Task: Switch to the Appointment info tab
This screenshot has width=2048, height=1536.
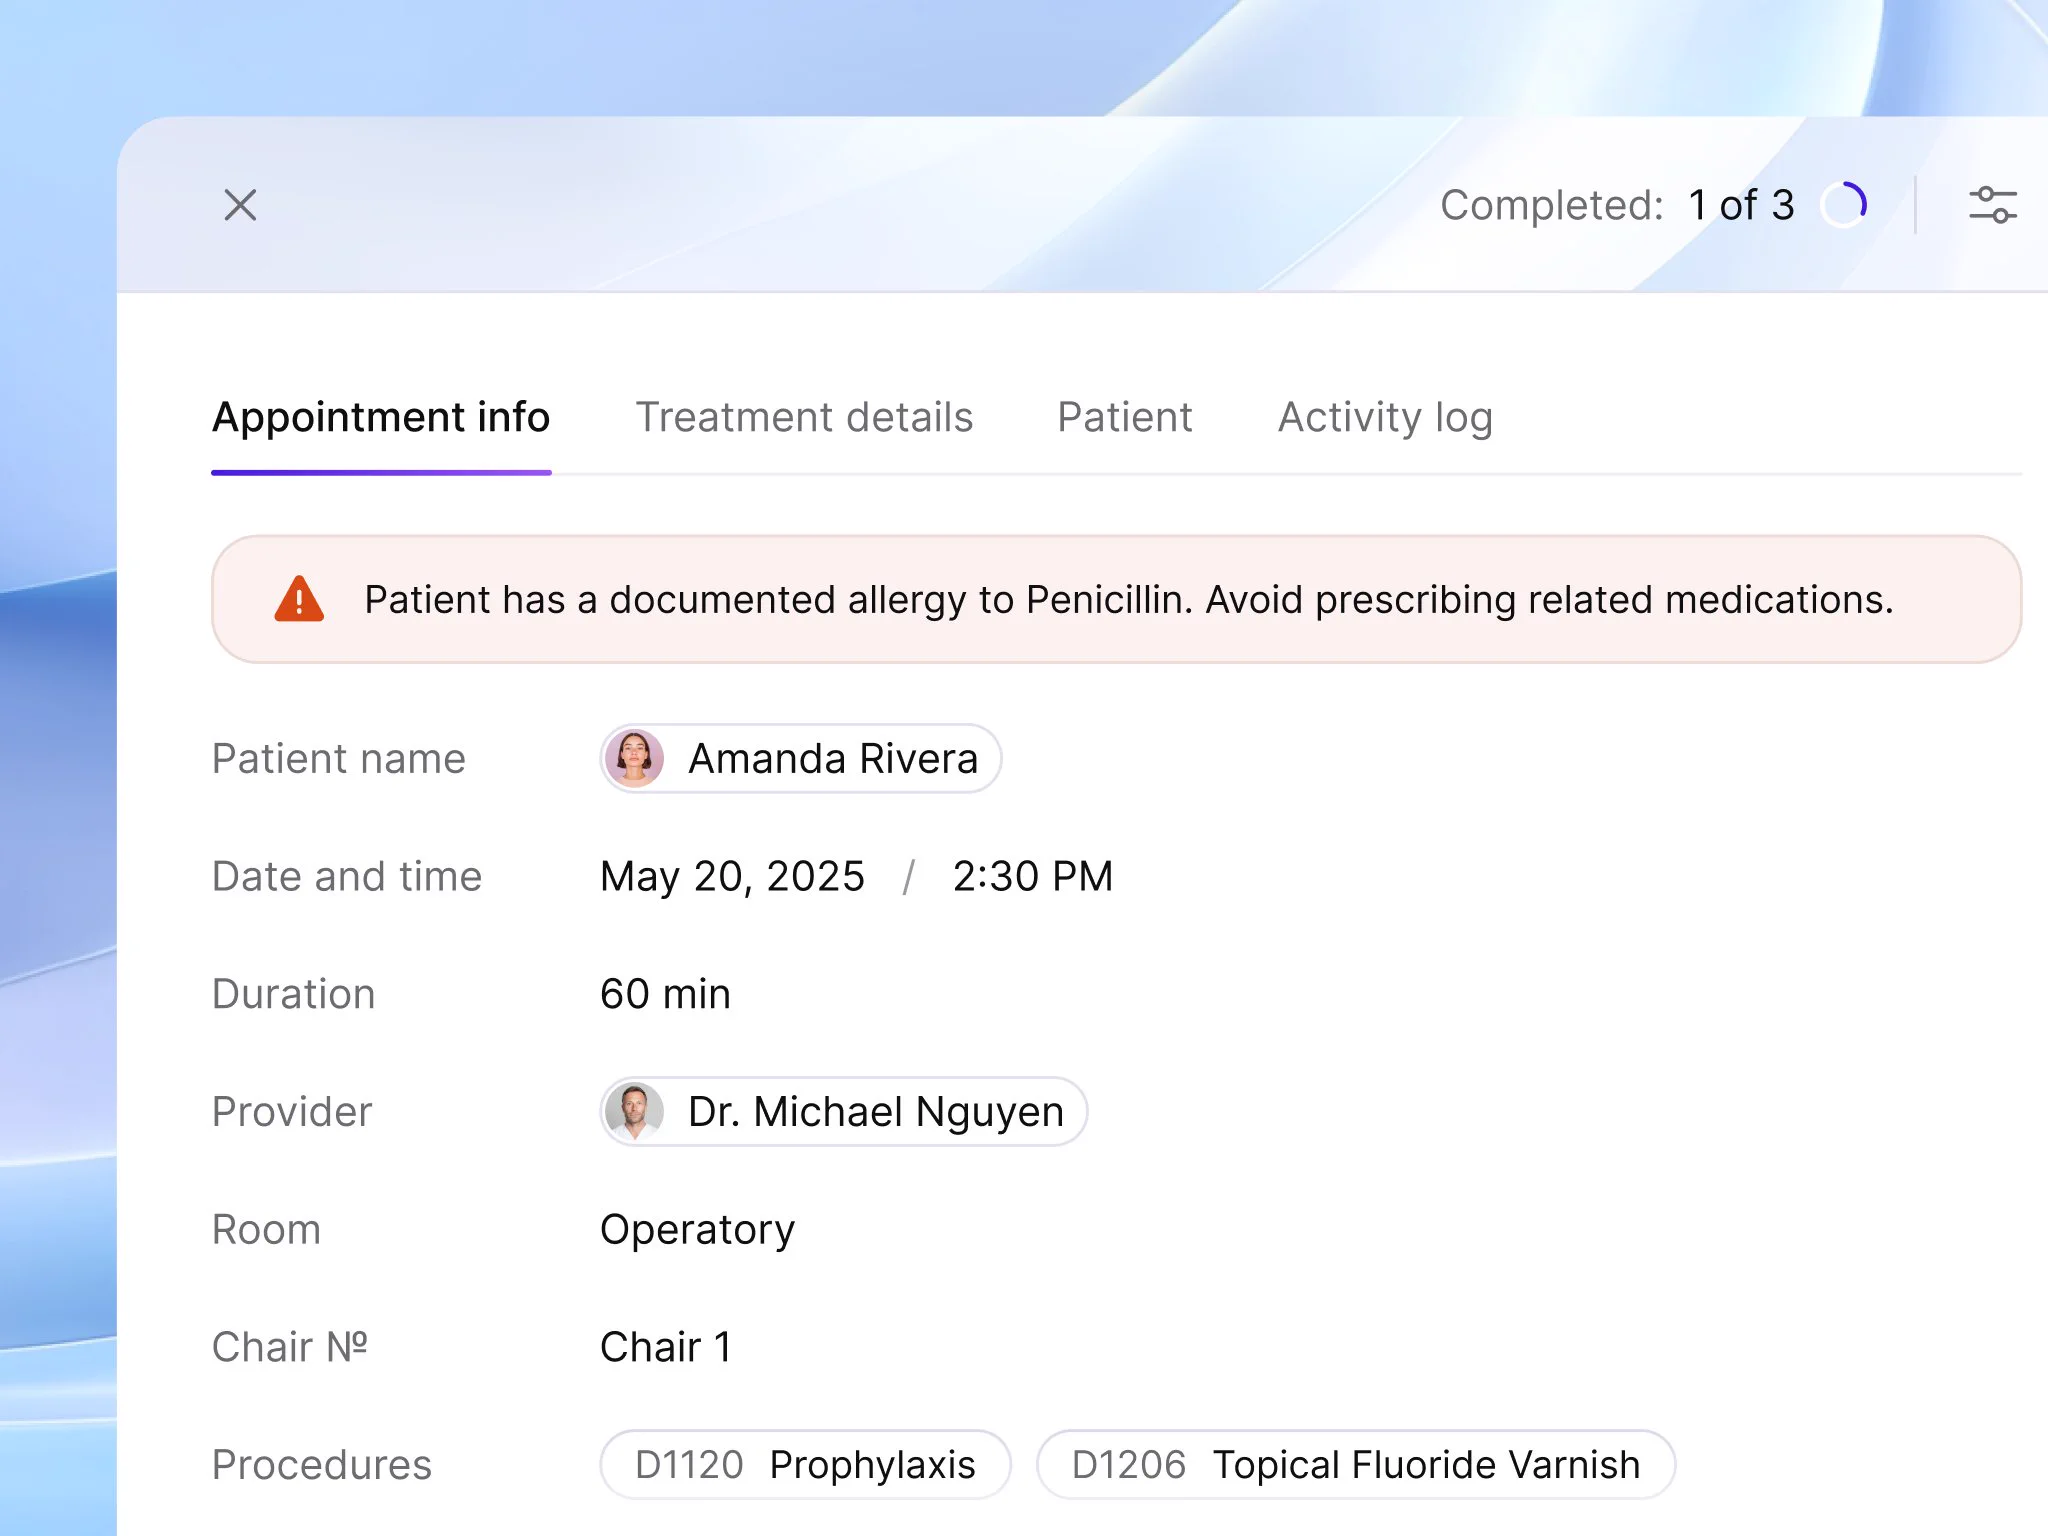Action: pos(381,417)
